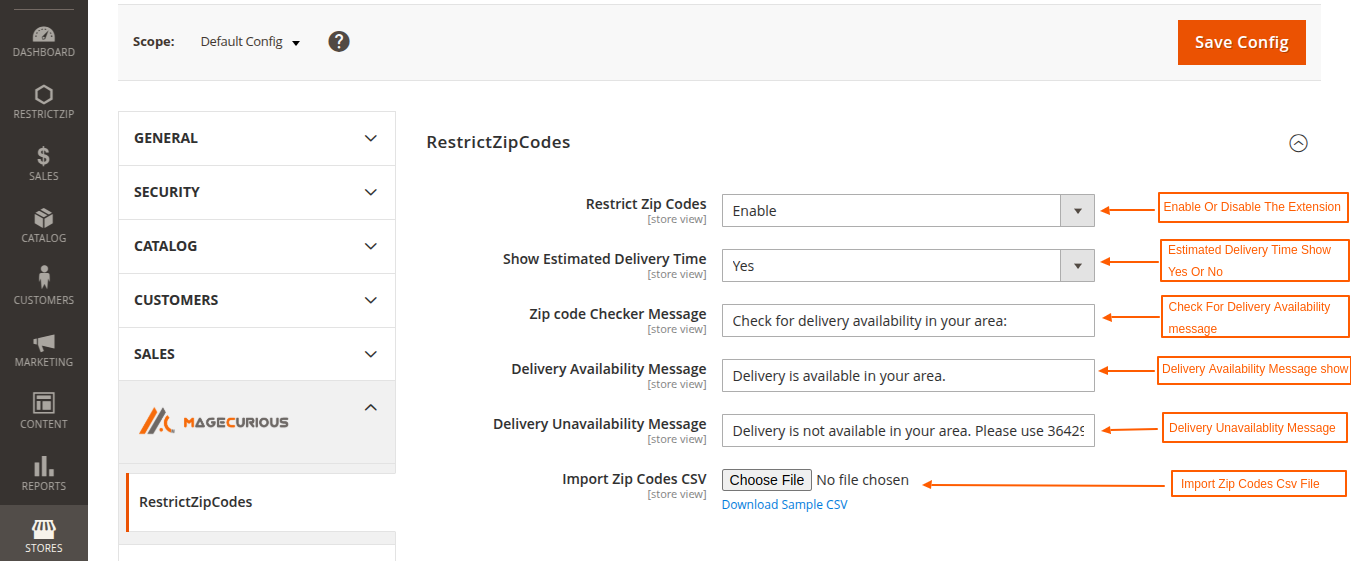
Task: Click the MageCurious logo
Action: (x=213, y=421)
